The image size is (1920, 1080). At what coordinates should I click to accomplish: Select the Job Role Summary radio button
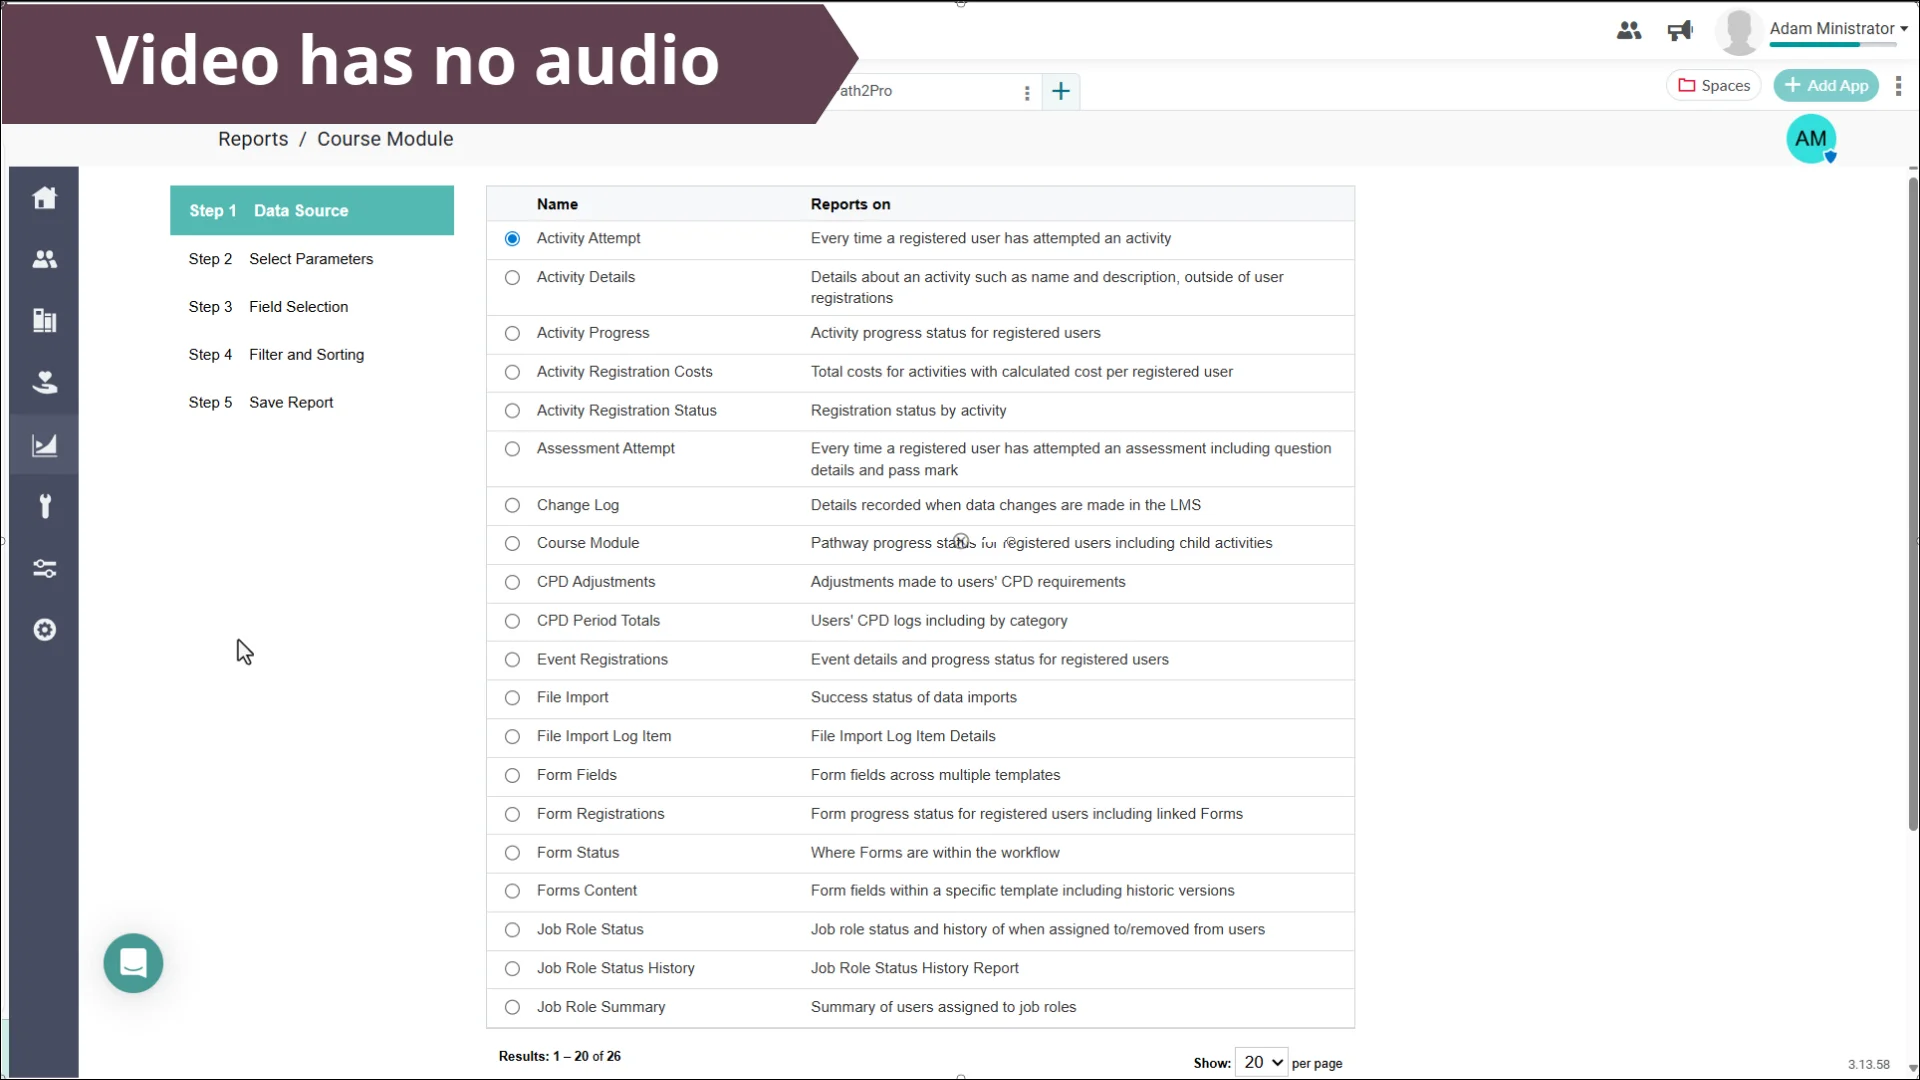tap(512, 1008)
